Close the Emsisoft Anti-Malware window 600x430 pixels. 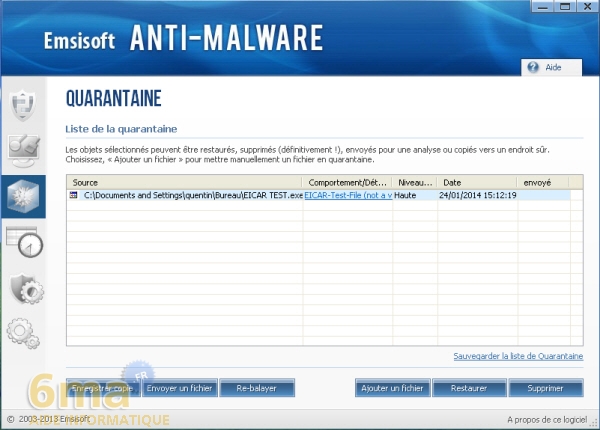click(588, 7)
